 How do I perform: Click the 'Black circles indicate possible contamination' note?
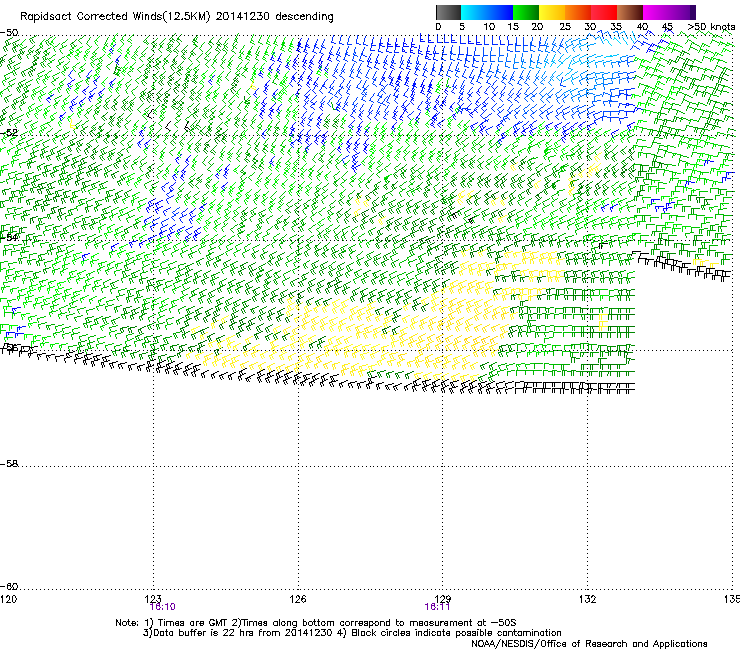point(456,633)
